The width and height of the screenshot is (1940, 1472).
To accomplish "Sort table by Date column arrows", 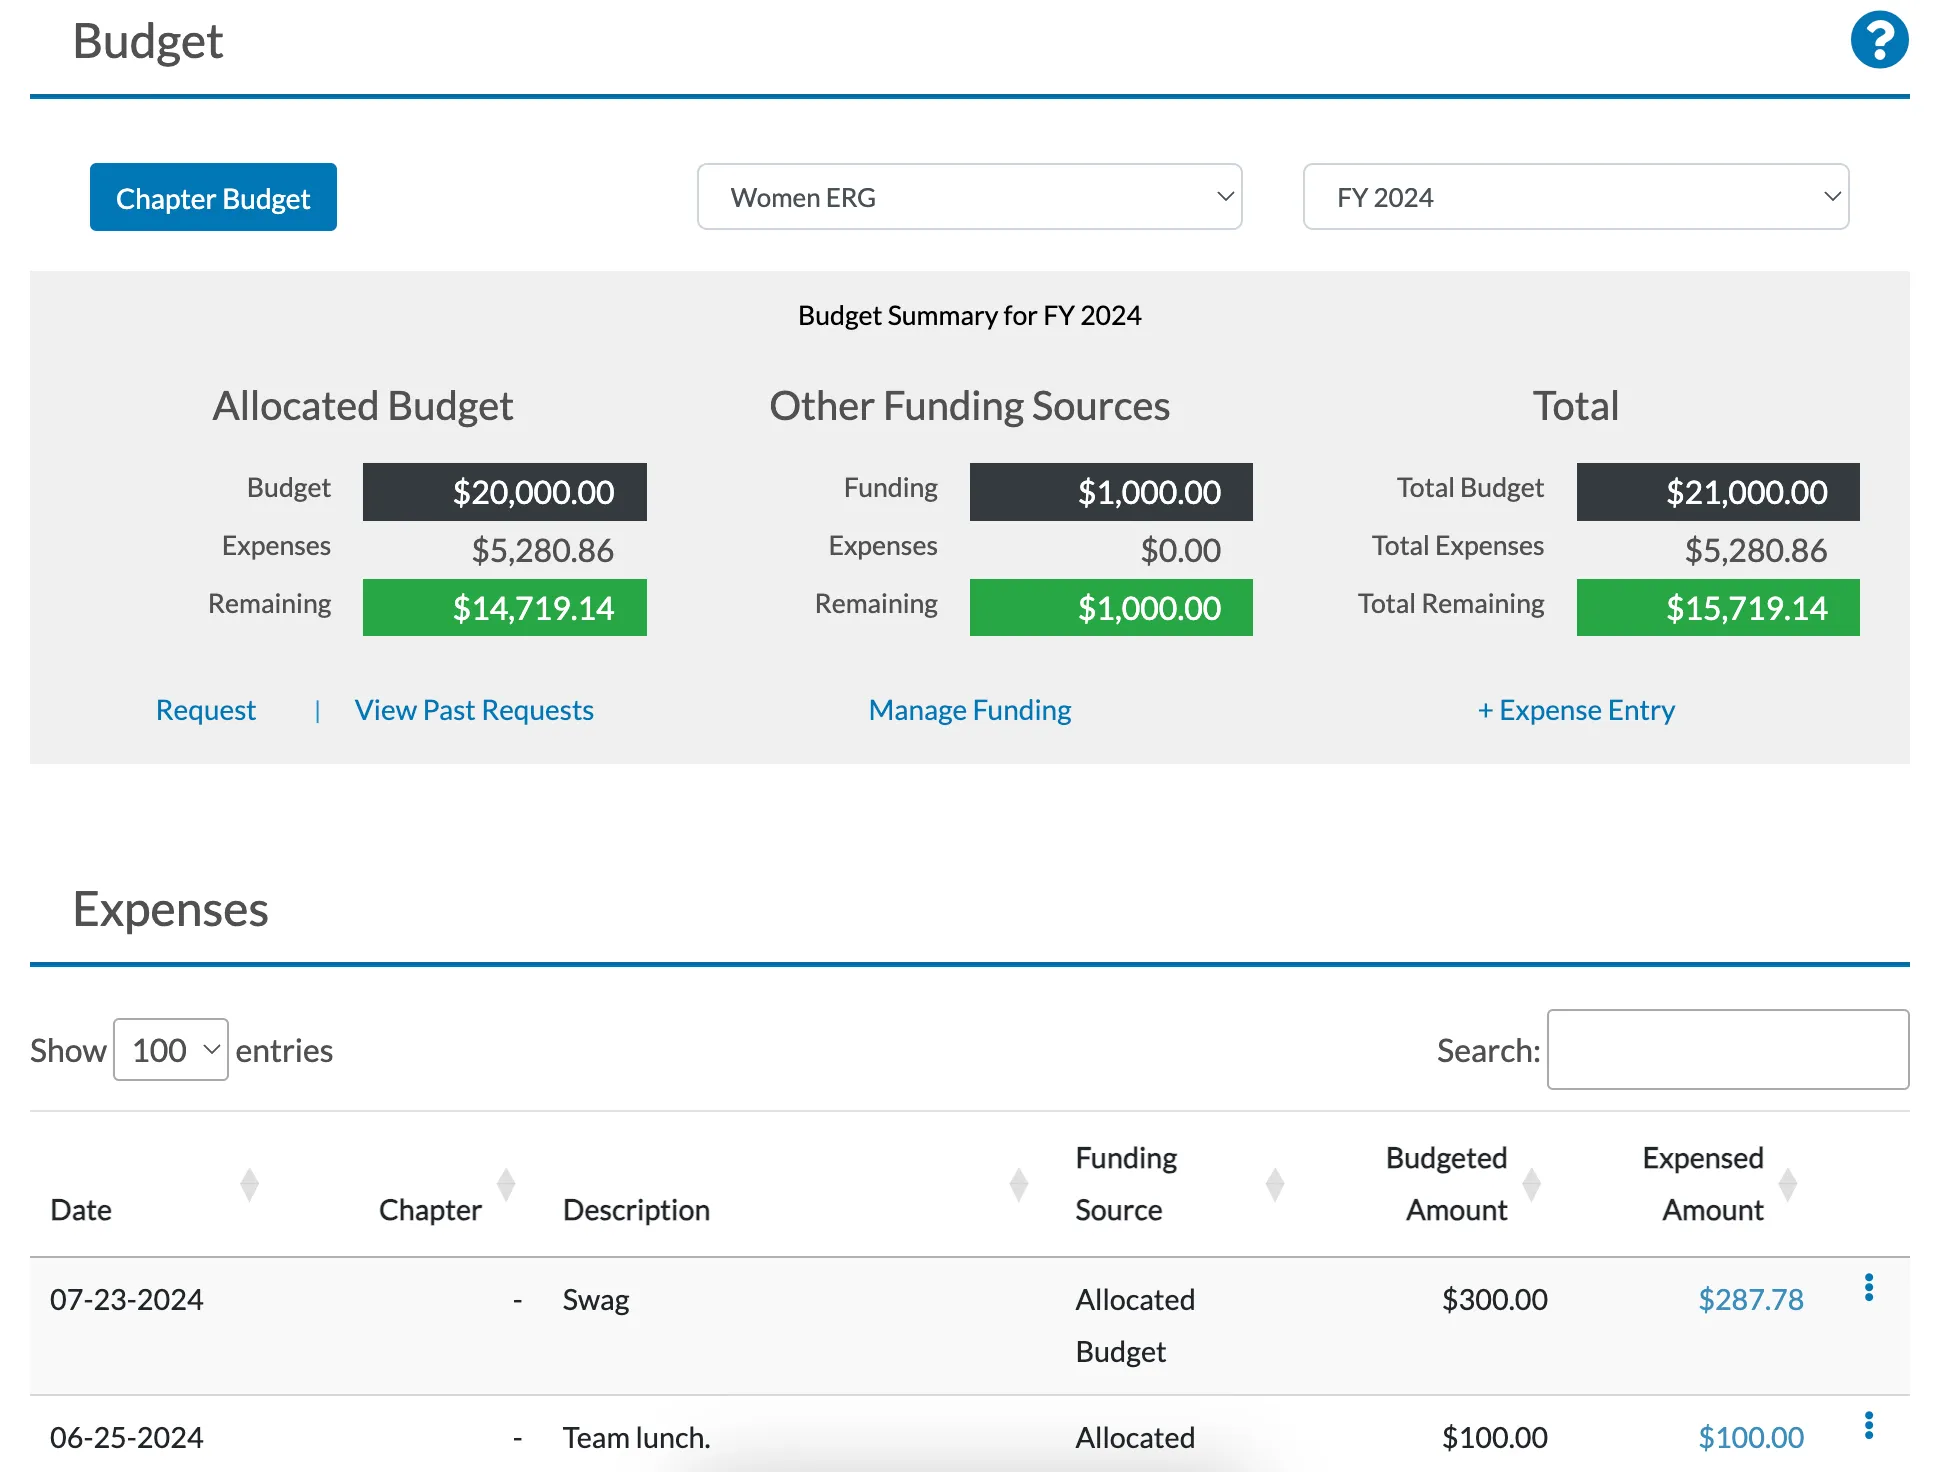I will [249, 1184].
